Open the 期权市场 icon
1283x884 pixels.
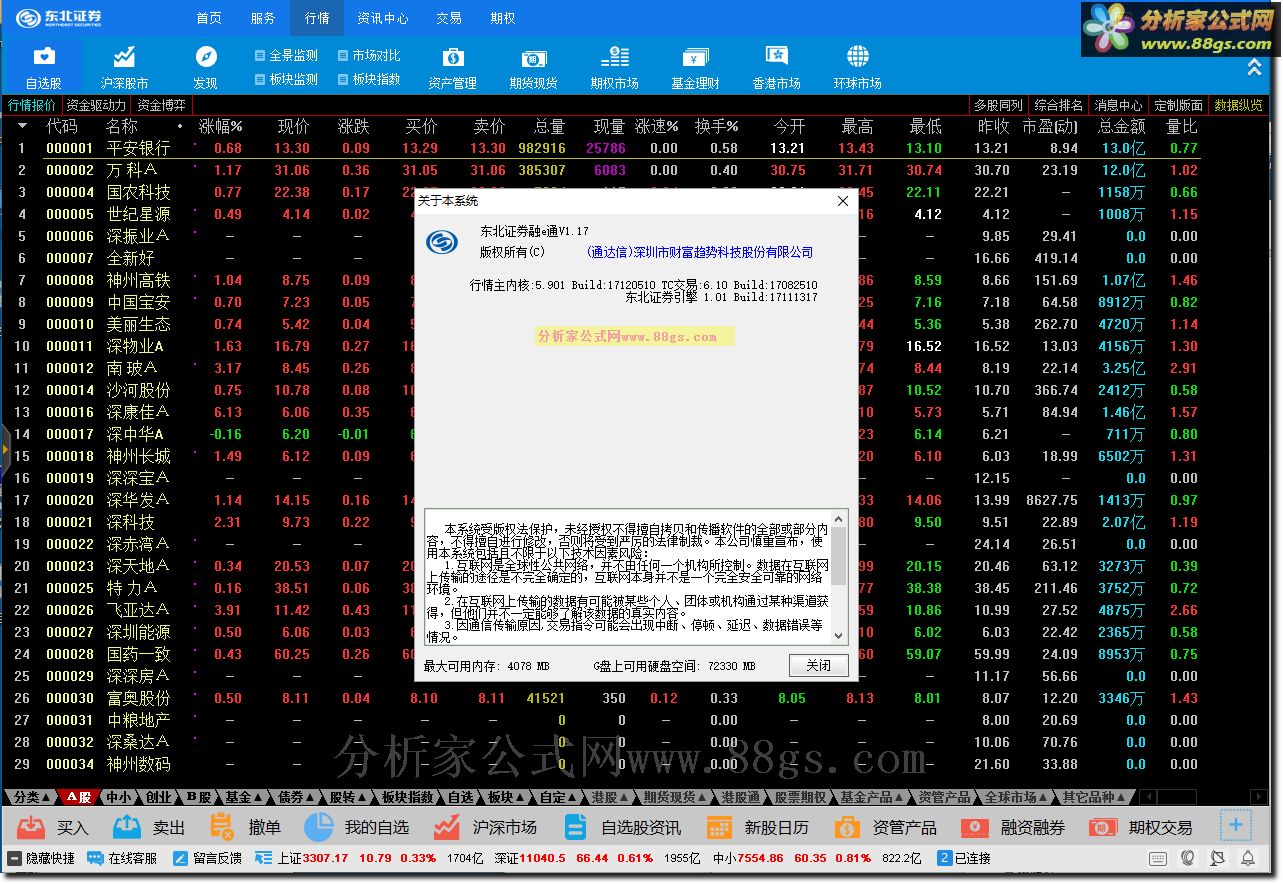coord(614,66)
